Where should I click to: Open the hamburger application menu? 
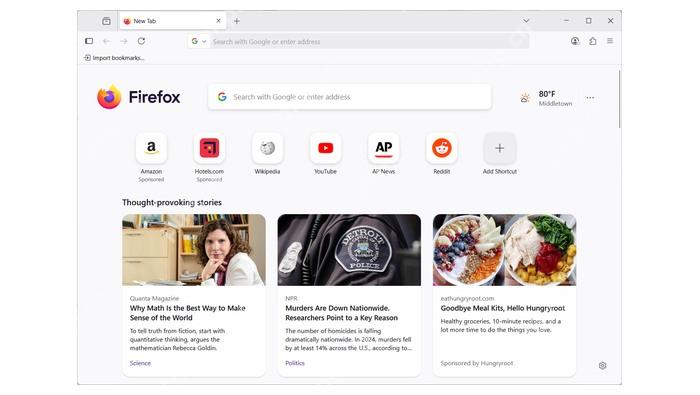coord(610,41)
